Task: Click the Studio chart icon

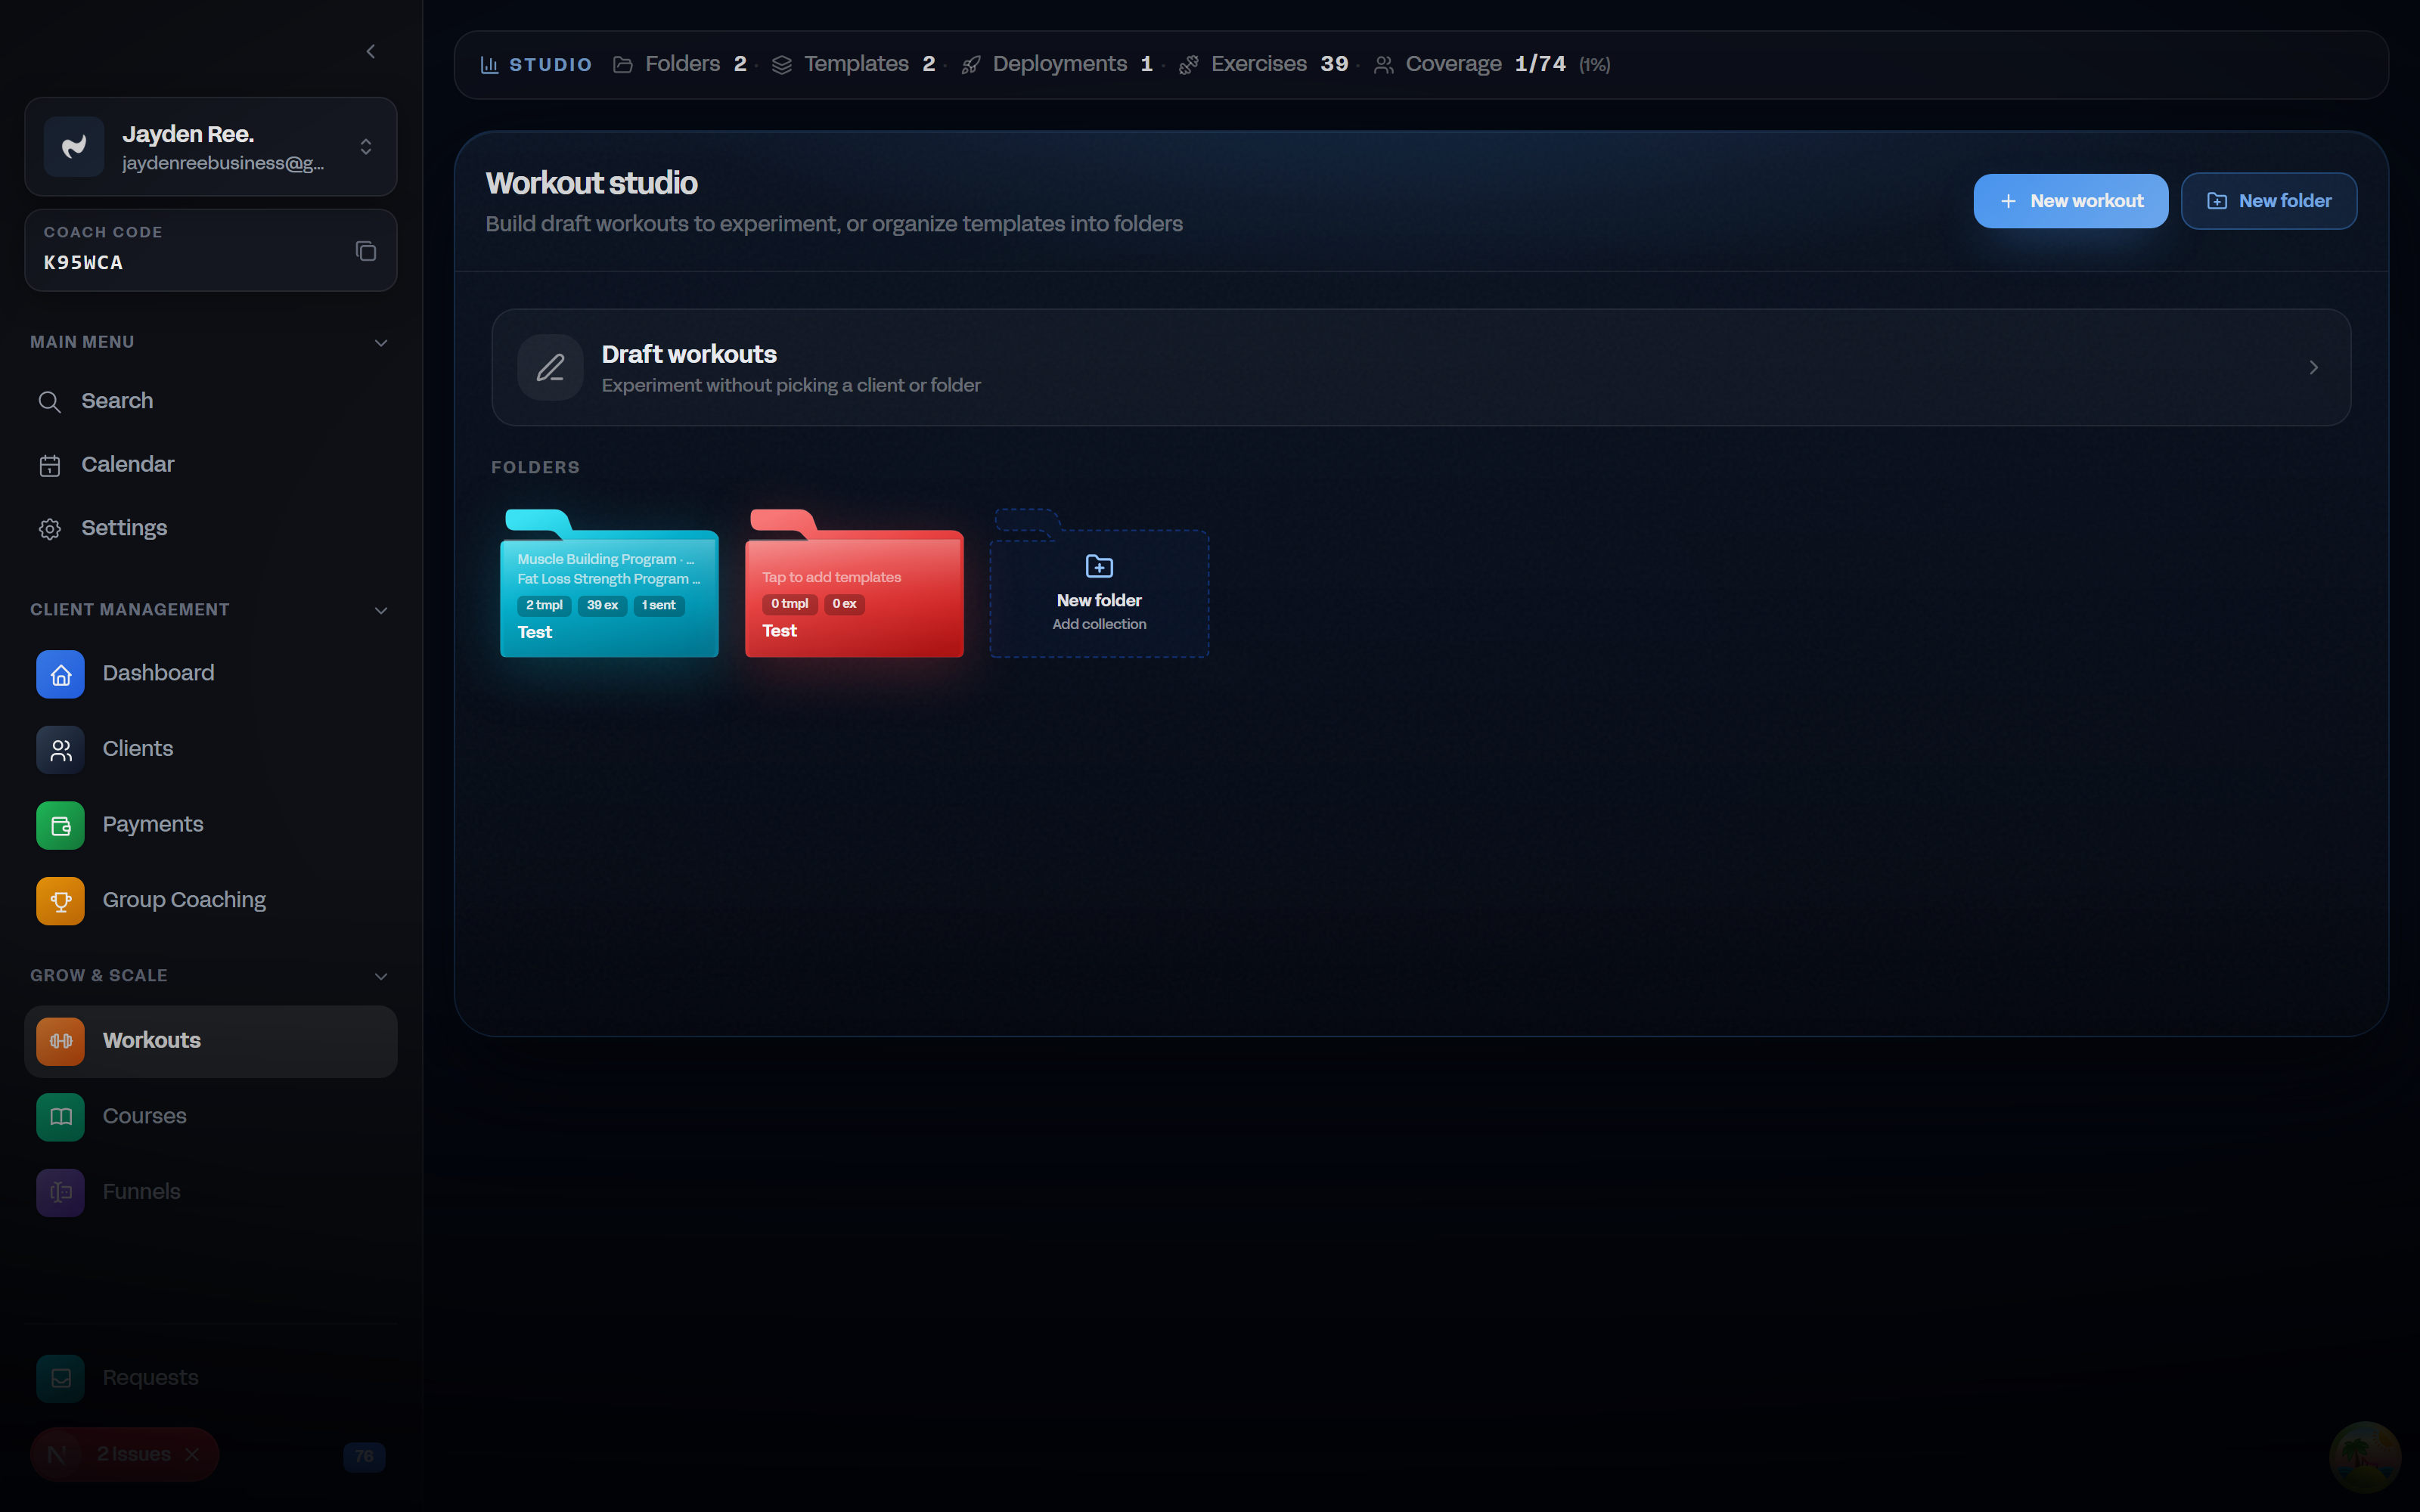Action: point(489,65)
